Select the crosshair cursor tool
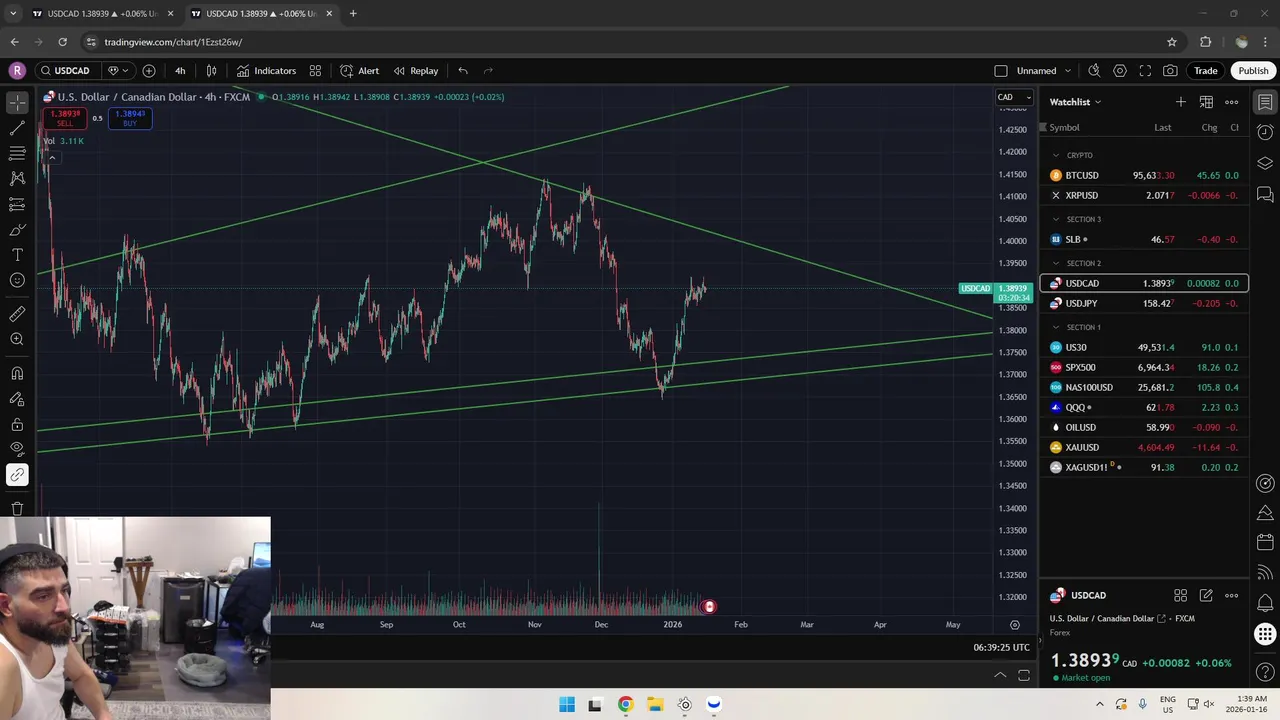 (x=17, y=103)
